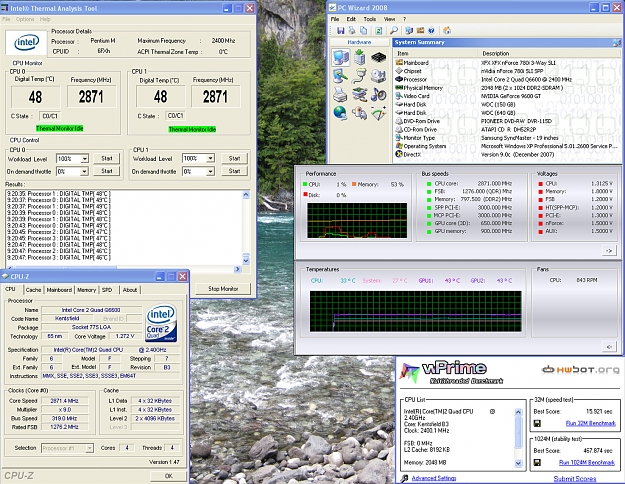Screen dimensions: 625x484
Task: Click the Run 32M Benchmark link
Action: (x=590, y=423)
